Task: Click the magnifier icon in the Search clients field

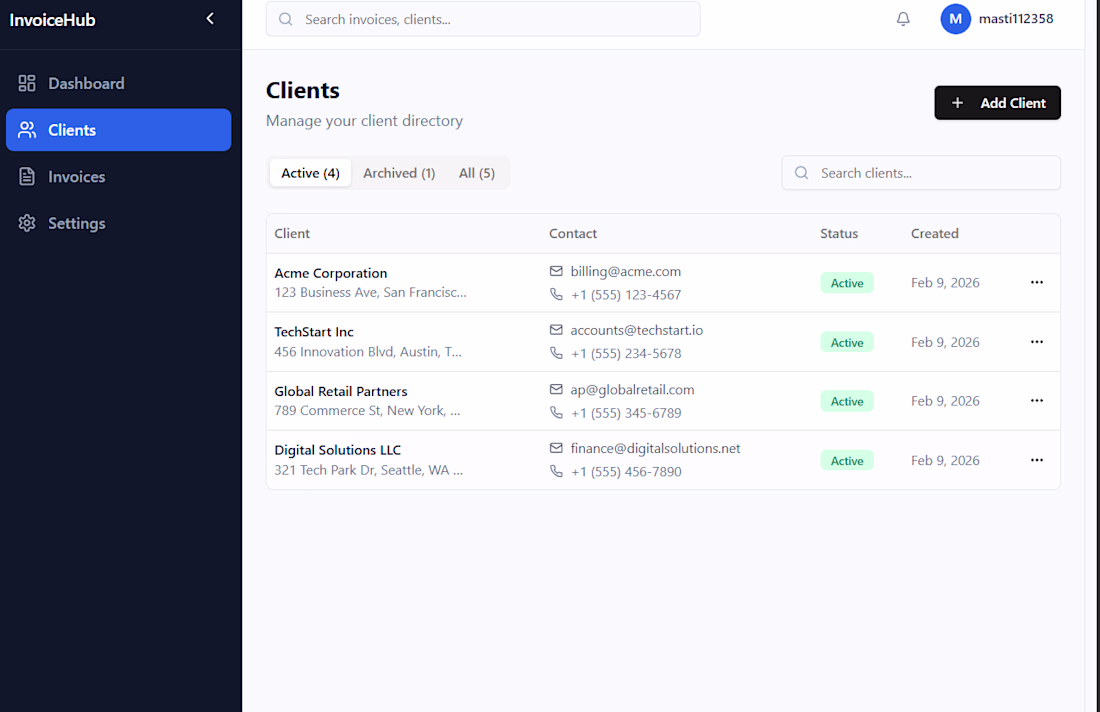Action: click(801, 173)
